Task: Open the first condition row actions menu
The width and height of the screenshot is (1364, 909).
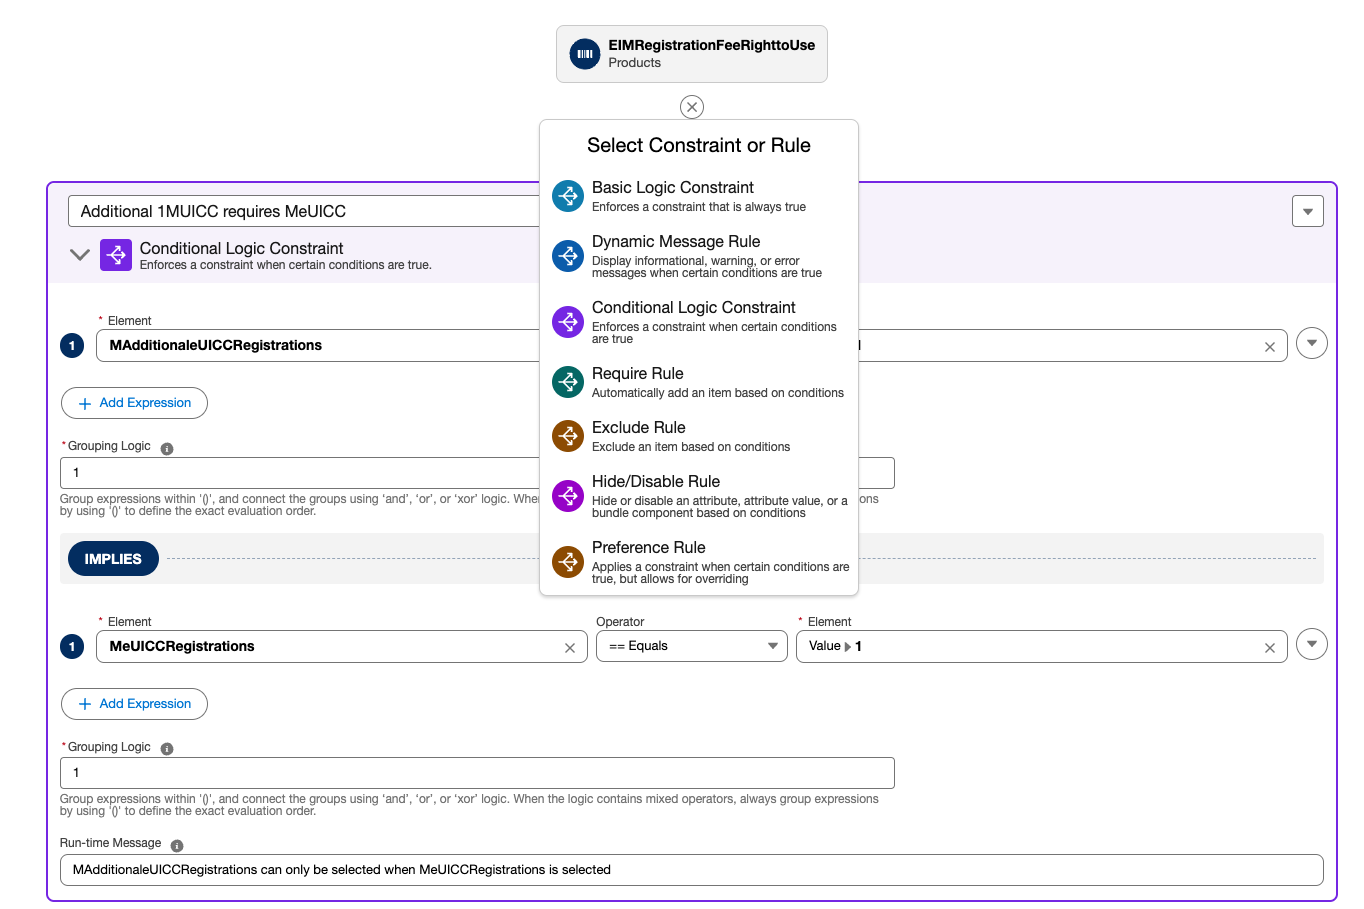Action: [x=1312, y=343]
